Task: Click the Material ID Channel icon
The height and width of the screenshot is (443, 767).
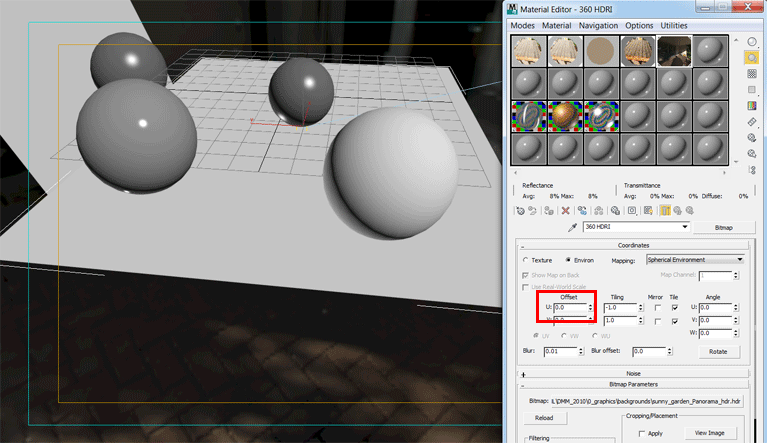Action: click(632, 211)
